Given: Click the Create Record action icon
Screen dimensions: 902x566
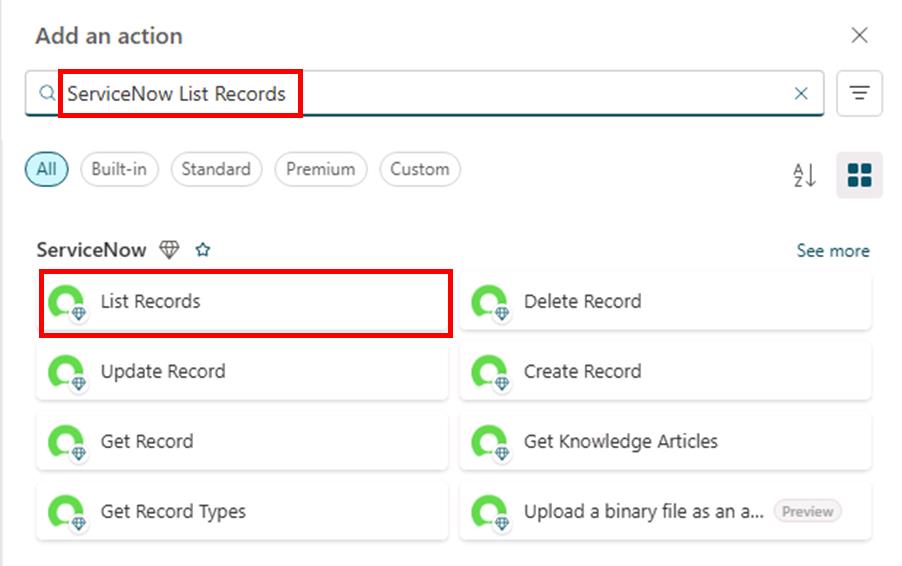Looking at the screenshot, I should click(x=489, y=372).
